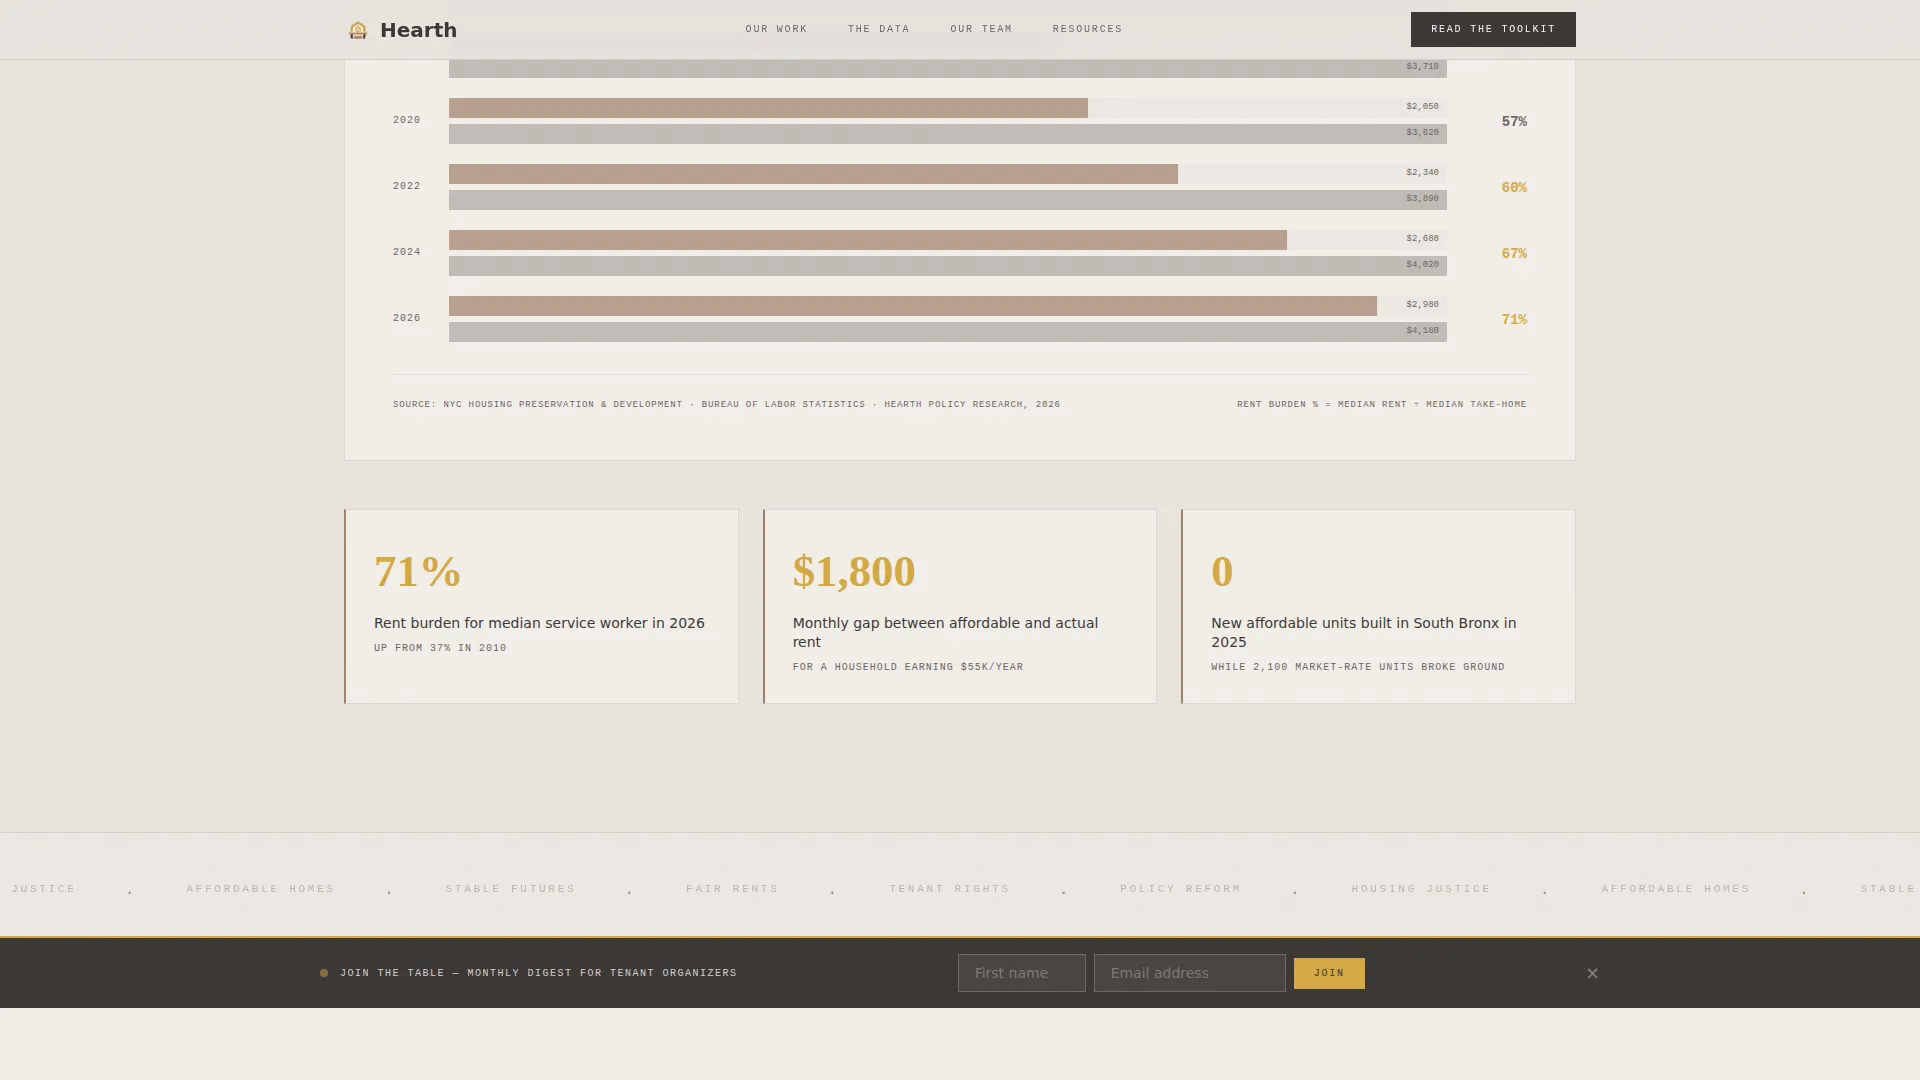
Task: Click 'While 2,100 market-rate units broke ground'
Action: pyautogui.click(x=1358, y=667)
